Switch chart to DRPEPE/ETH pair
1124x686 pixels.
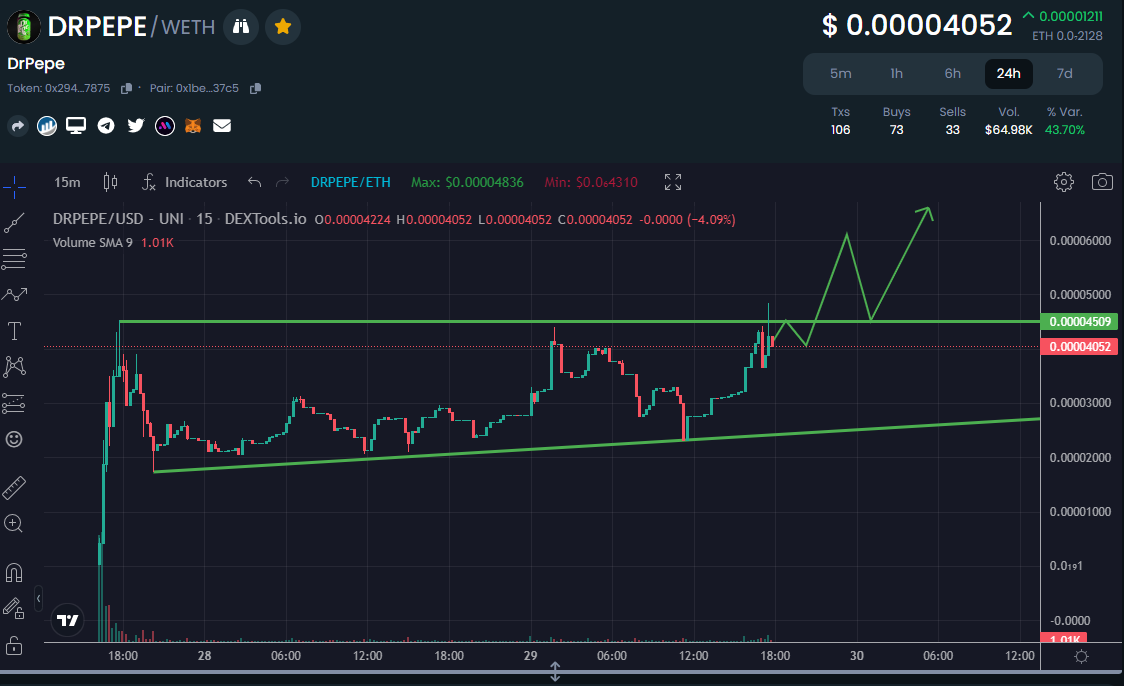pyautogui.click(x=351, y=182)
